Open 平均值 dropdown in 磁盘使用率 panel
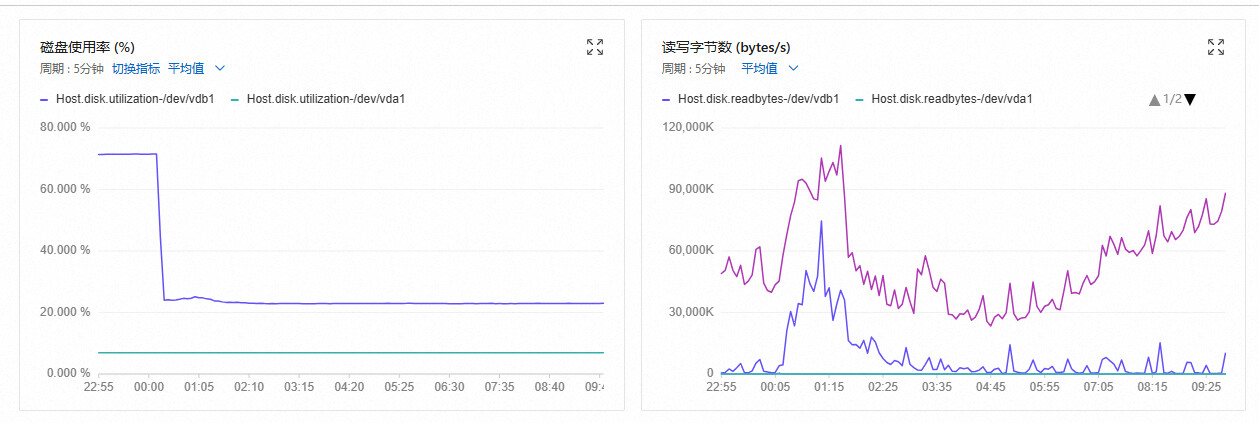This screenshot has width=1259, height=423. click(x=196, y=68)
